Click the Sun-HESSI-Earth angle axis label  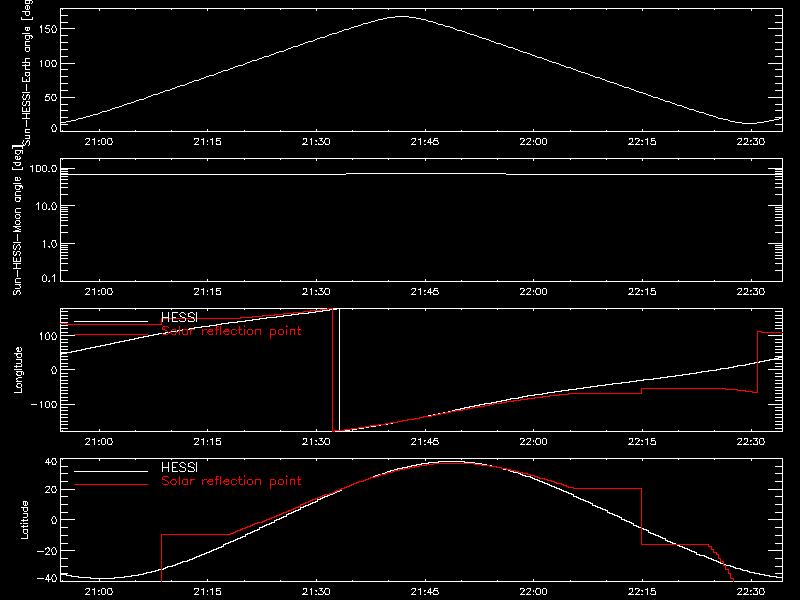click(x=27, y=71)
